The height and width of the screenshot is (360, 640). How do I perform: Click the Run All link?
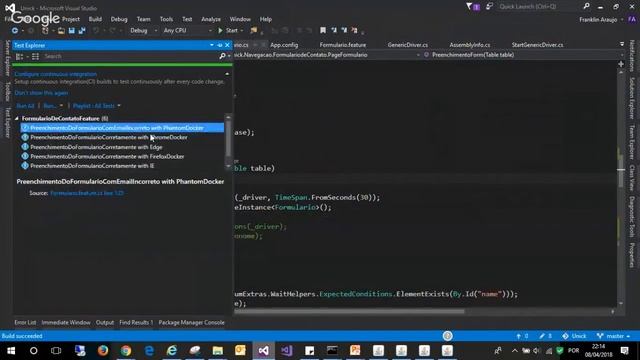click(25, 106)
